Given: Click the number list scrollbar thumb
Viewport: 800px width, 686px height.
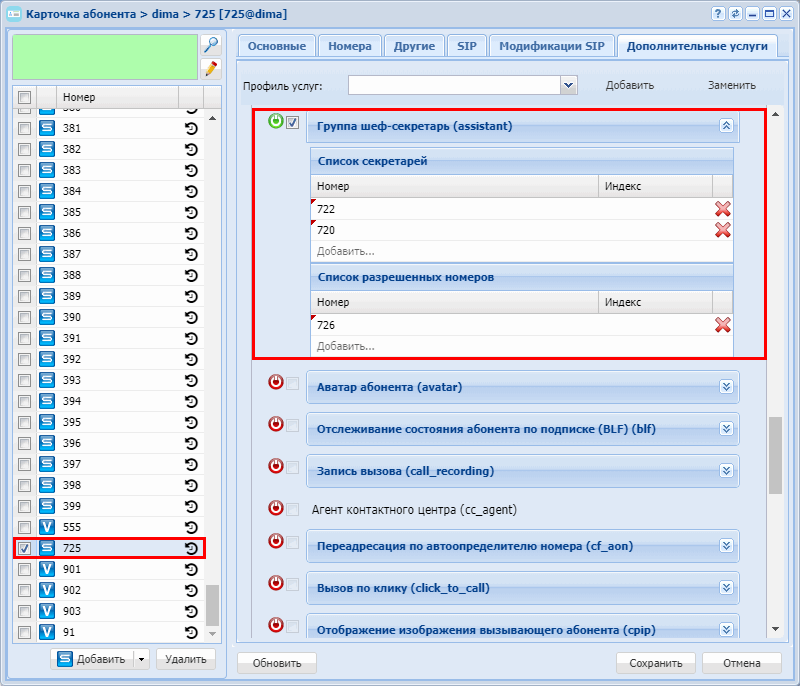Looking at the screenshot, I should coord(212,605).
